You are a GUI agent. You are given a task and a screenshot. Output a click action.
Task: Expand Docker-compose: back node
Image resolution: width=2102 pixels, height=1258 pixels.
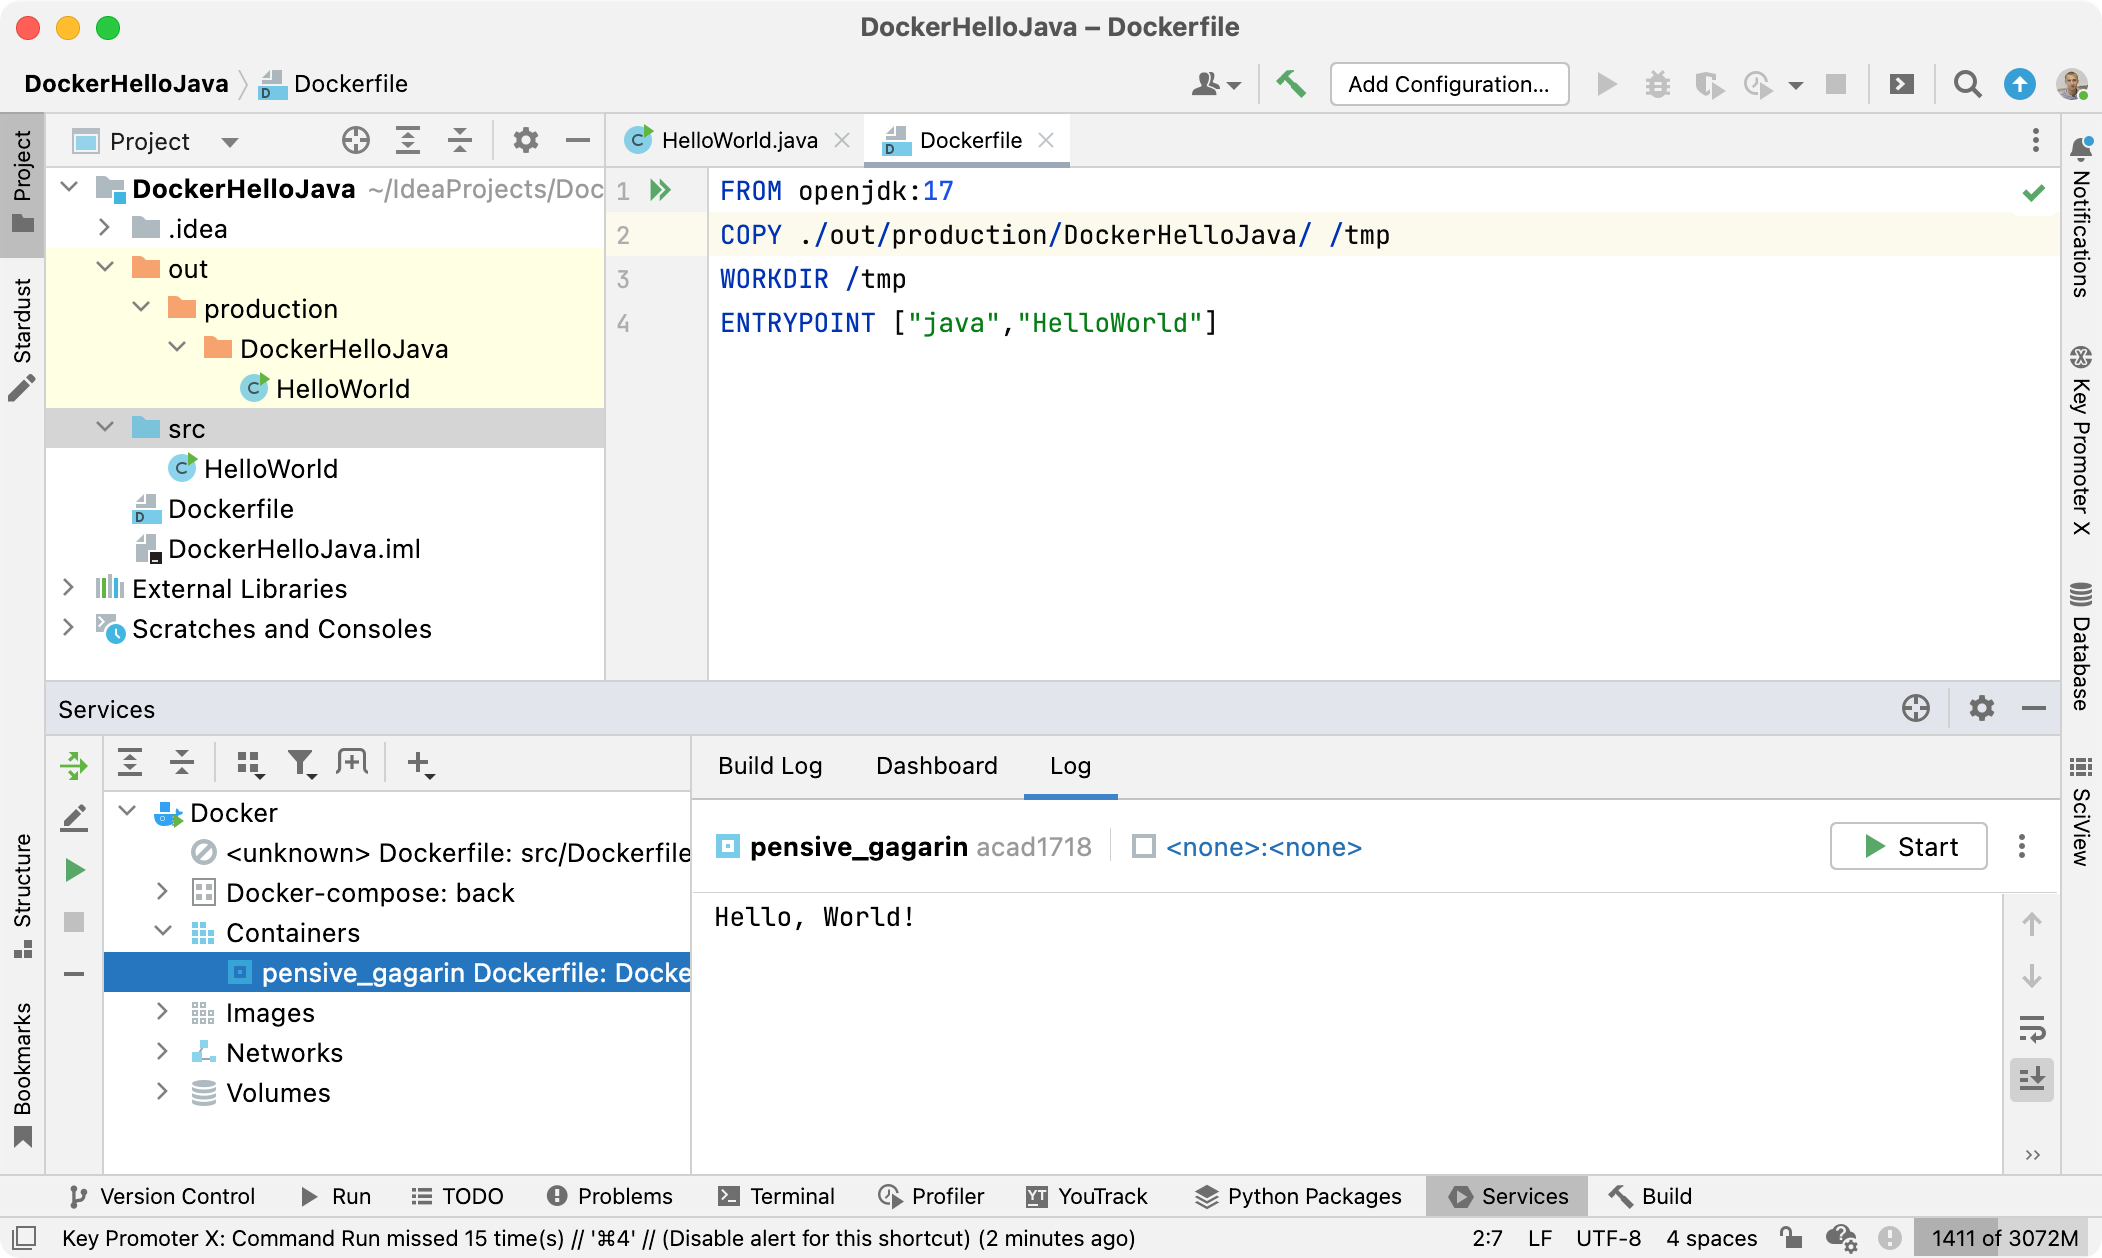[162, 892]
